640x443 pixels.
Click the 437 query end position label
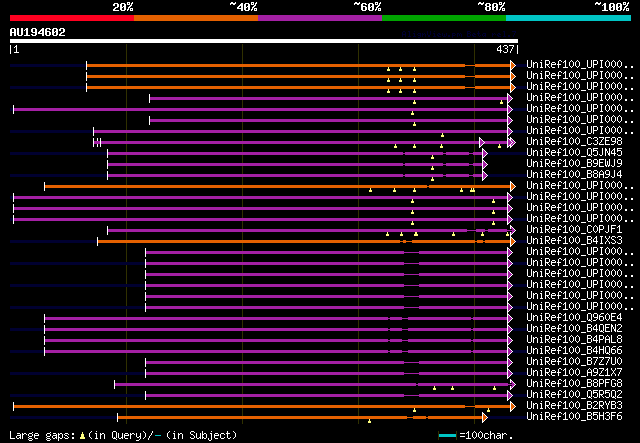pos(505,49)
